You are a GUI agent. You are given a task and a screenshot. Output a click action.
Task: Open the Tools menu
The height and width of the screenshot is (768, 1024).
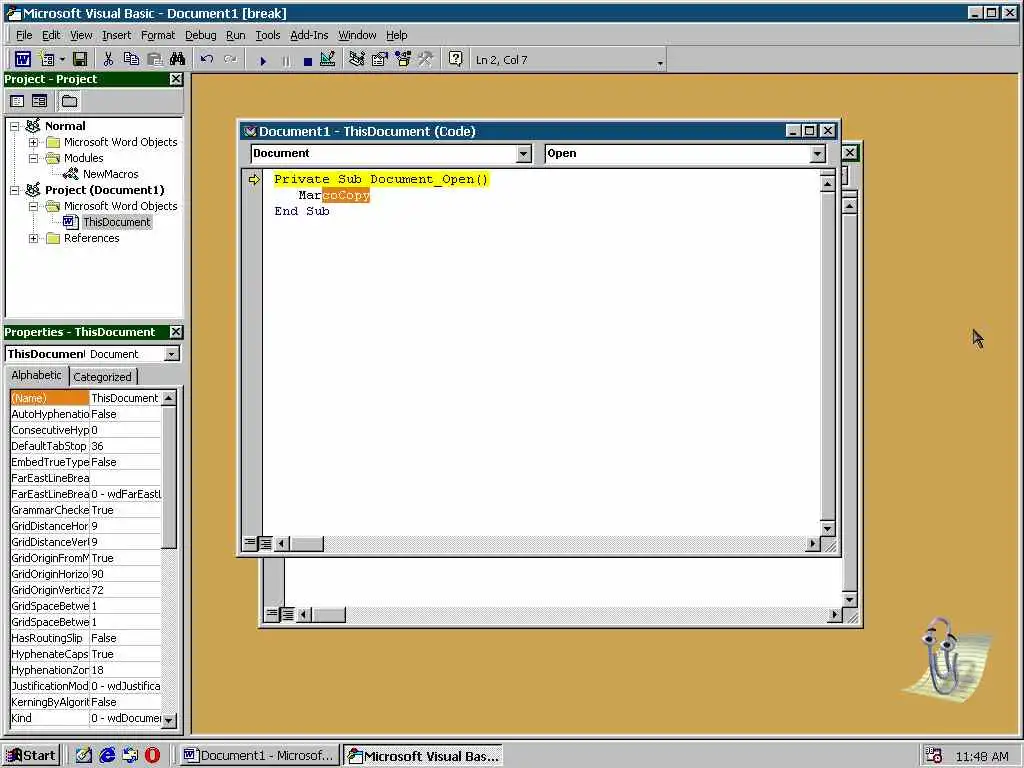pos(268,35)
